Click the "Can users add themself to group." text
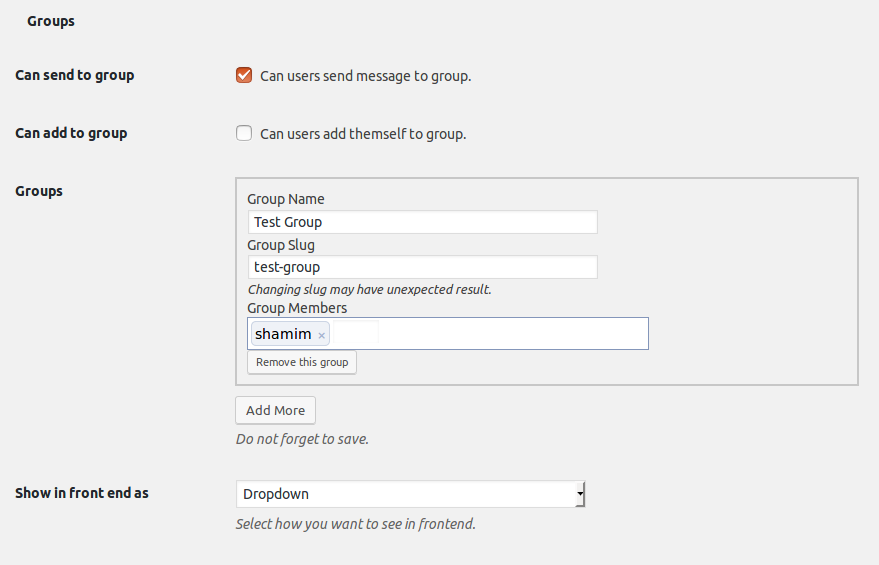Image resolution: width=879 pixels, height=565 pixels. click(363, 134)
